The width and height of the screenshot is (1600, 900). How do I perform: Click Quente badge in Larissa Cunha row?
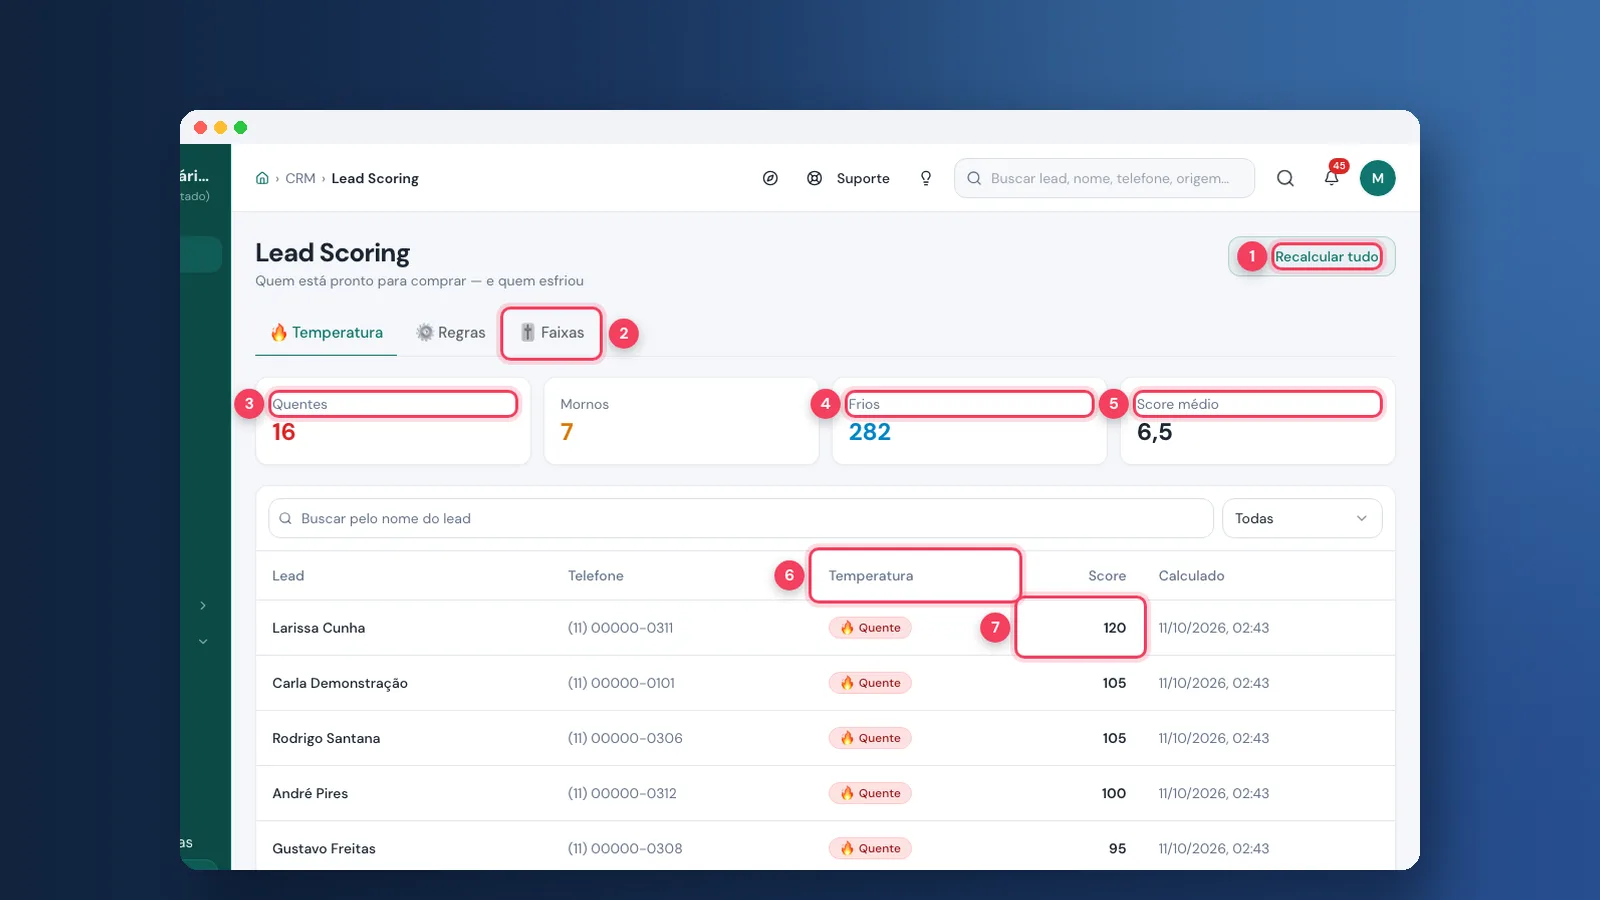click(x=870, y=628)
